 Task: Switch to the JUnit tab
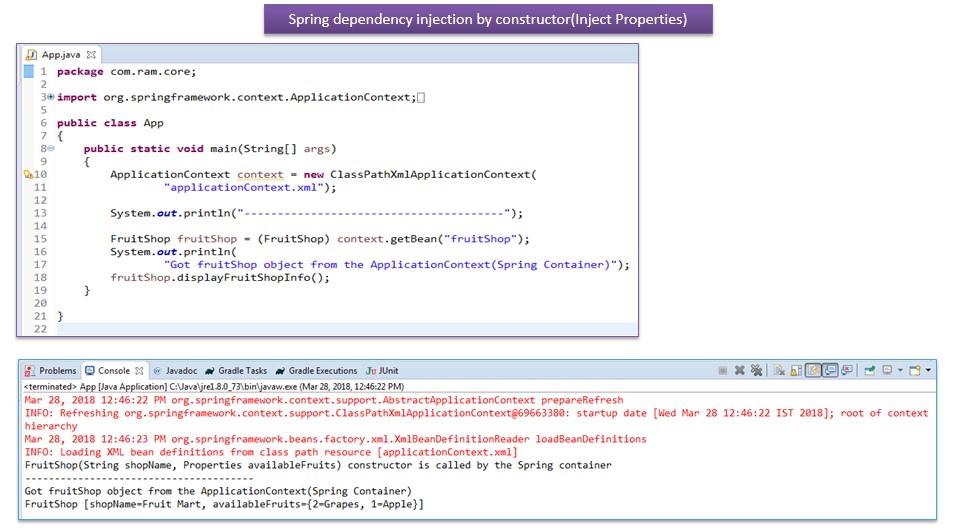pos(382,371)
